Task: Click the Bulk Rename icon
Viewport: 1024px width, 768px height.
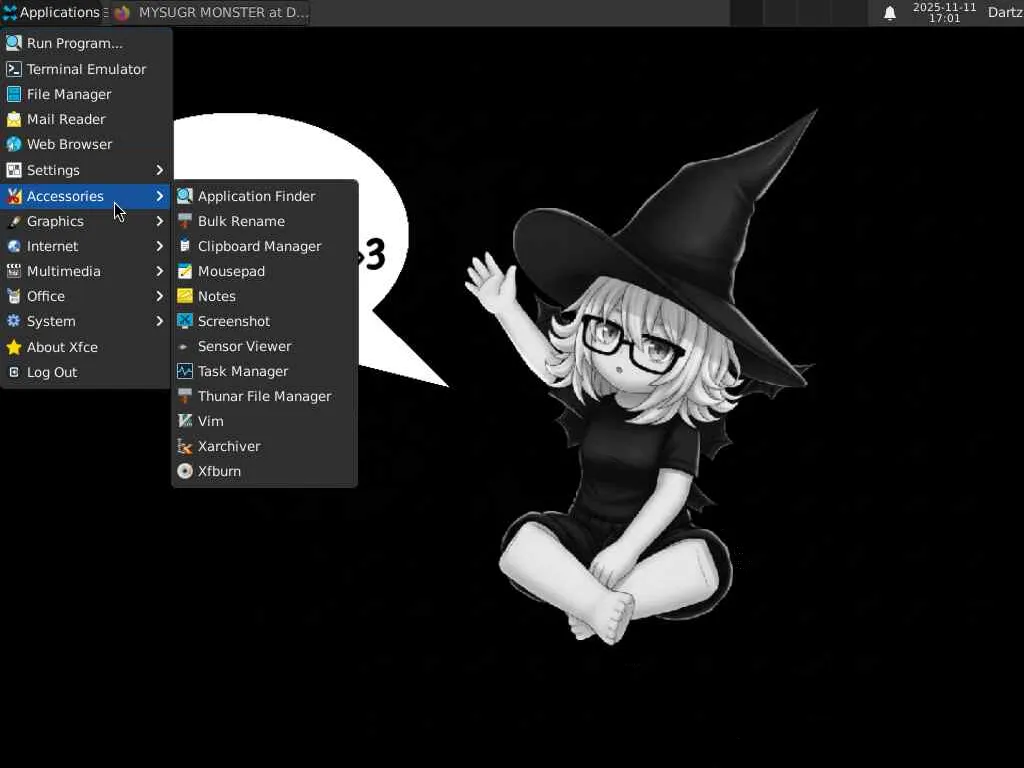Action: point(185,221)
